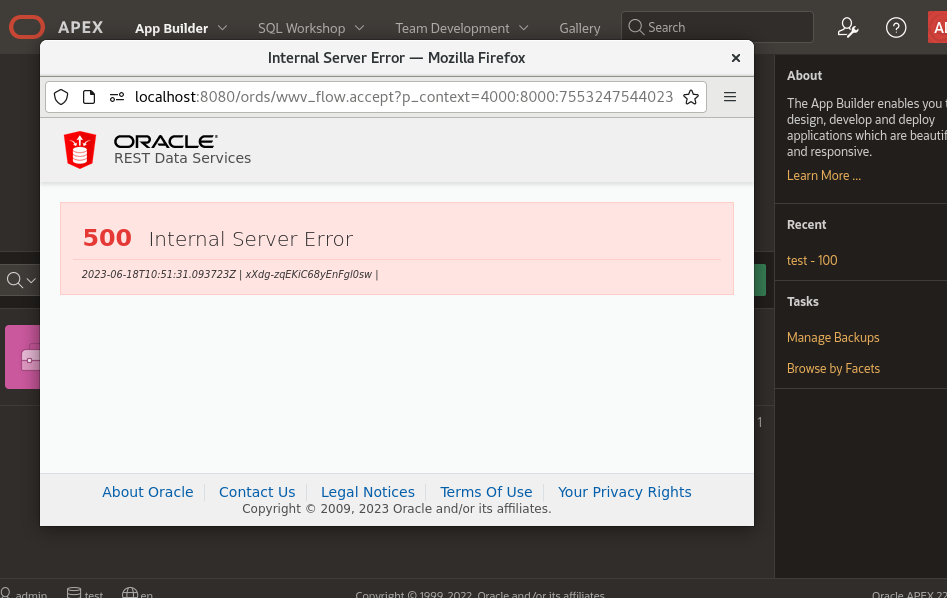Open the help question mark icon
947x598 pixels.
pos(896,28)
